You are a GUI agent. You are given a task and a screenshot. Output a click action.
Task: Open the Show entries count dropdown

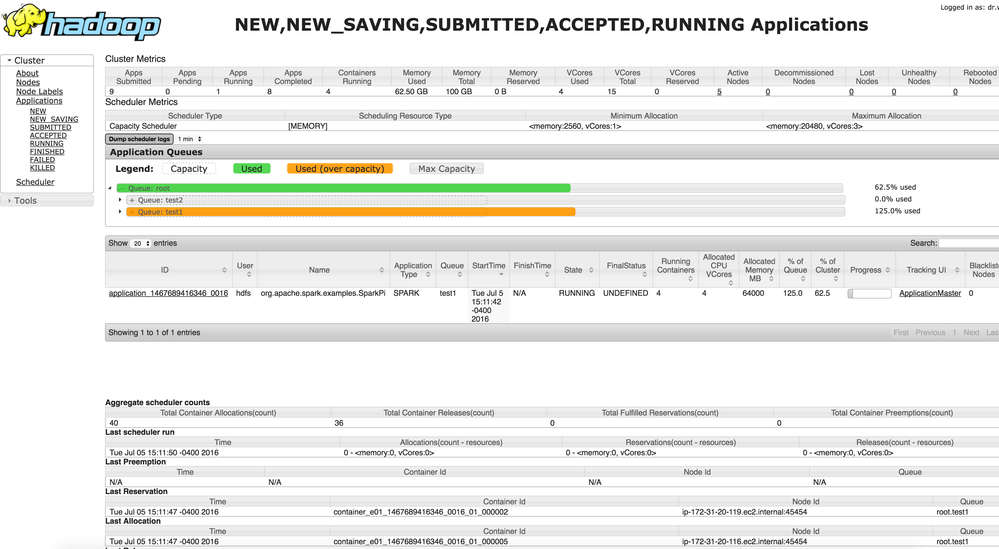coord(141,243)
